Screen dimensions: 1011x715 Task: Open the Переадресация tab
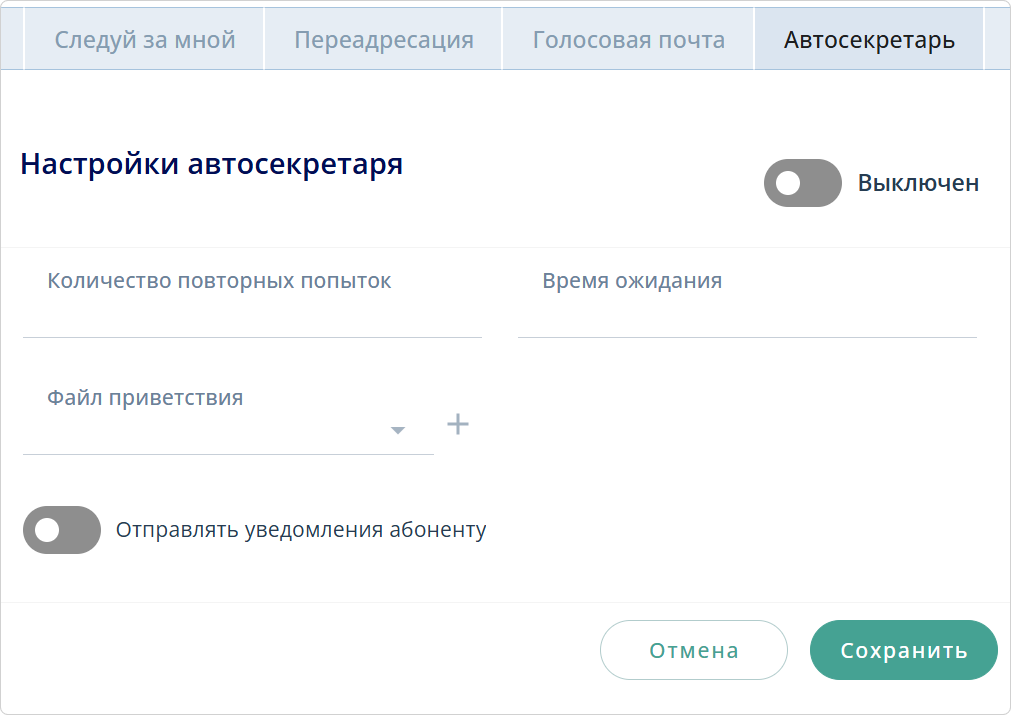[381, 40]
